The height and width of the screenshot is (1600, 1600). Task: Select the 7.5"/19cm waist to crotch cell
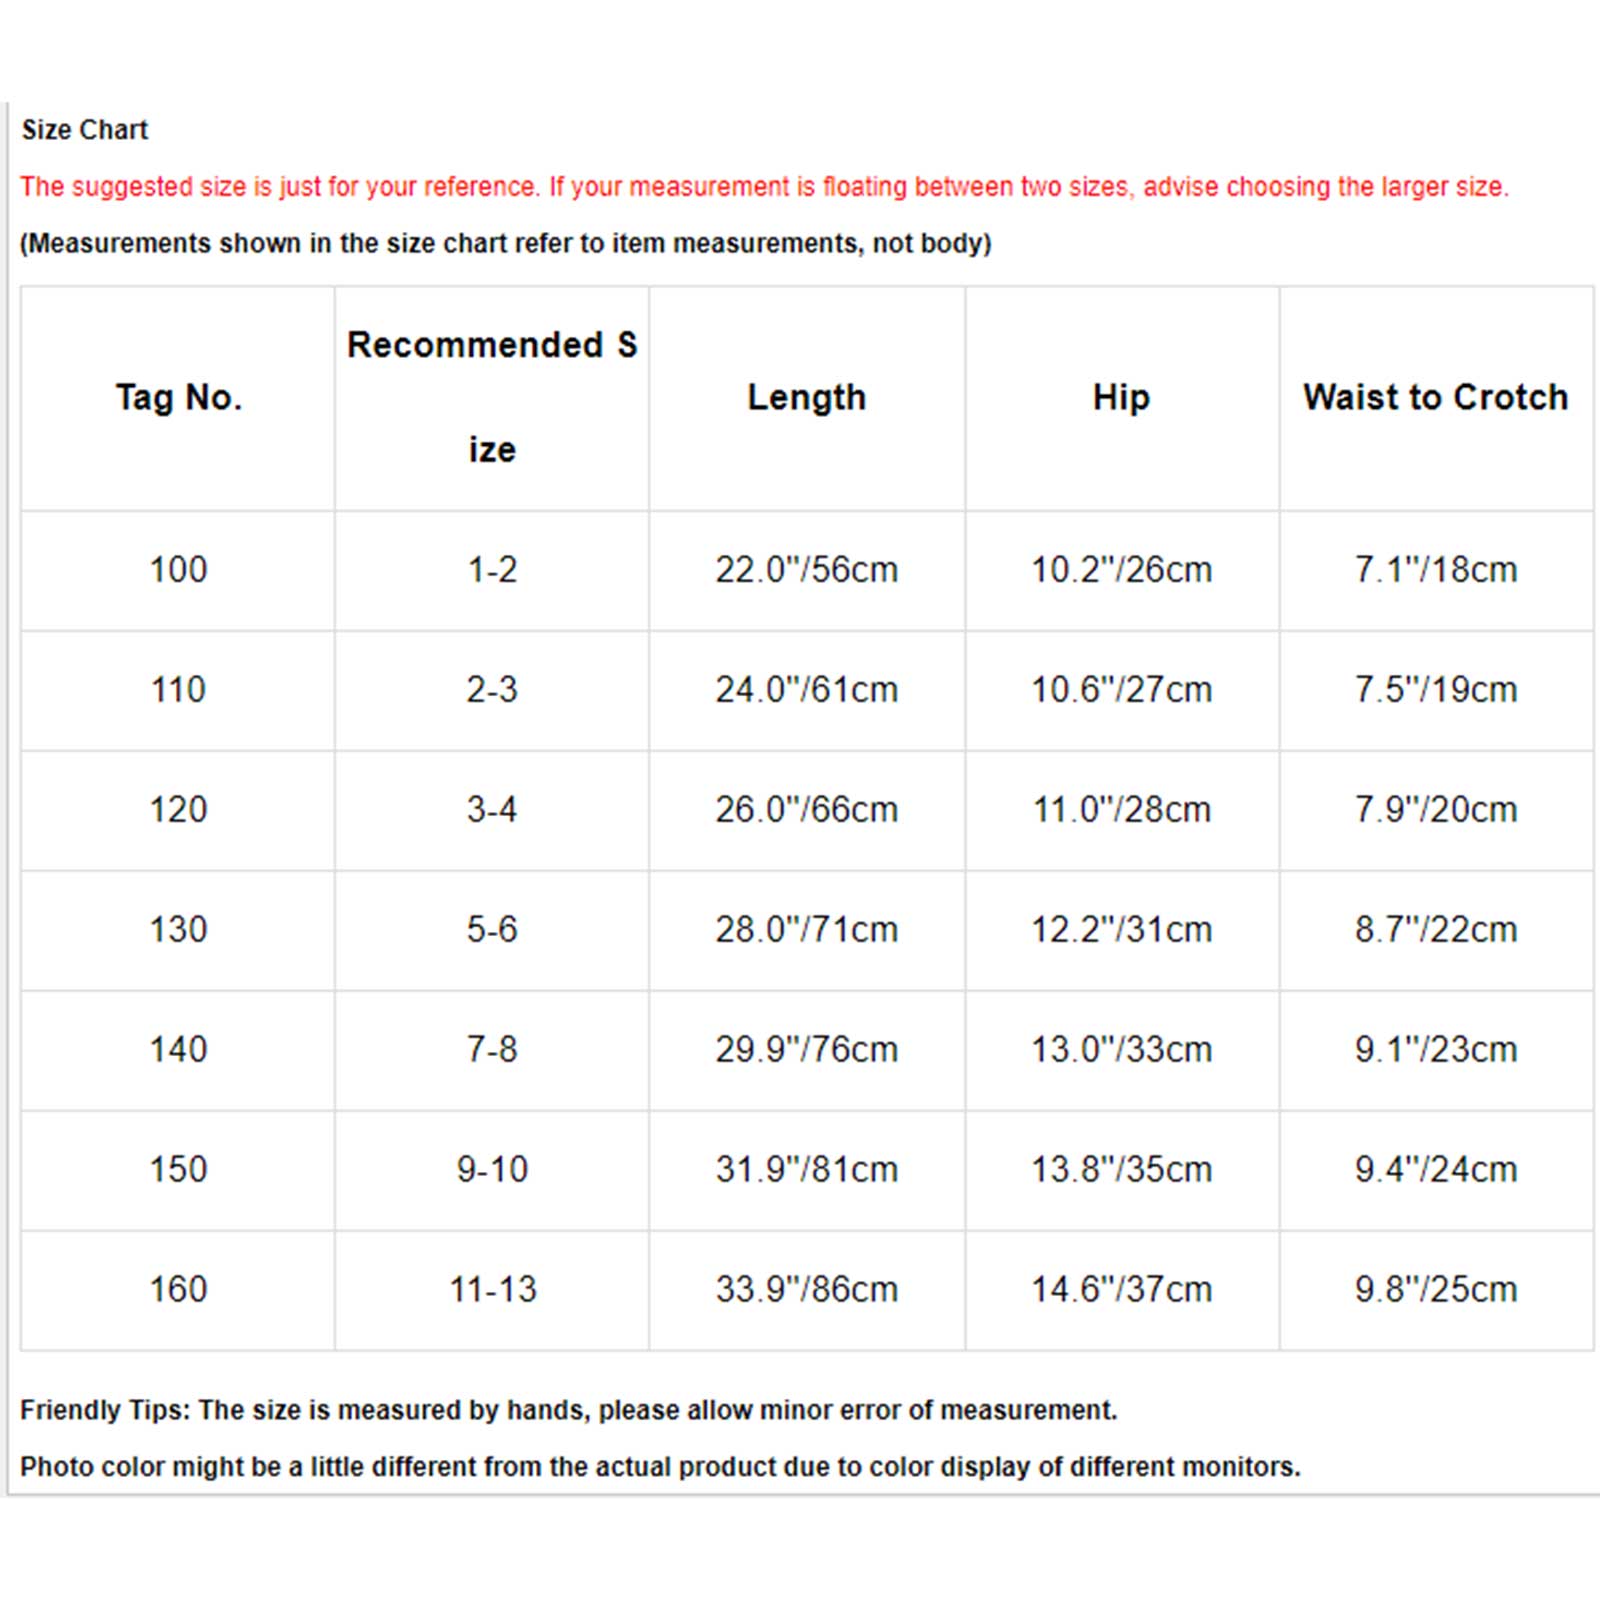(x=1436, y=690)
